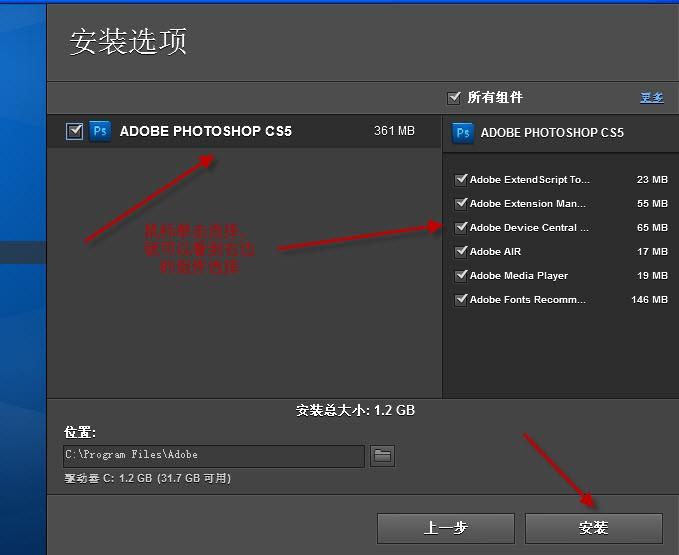Screen dimensions: 679x555
Task: Click the 安装总大小: 1.2 GB text
Action: tap(355, 410)
